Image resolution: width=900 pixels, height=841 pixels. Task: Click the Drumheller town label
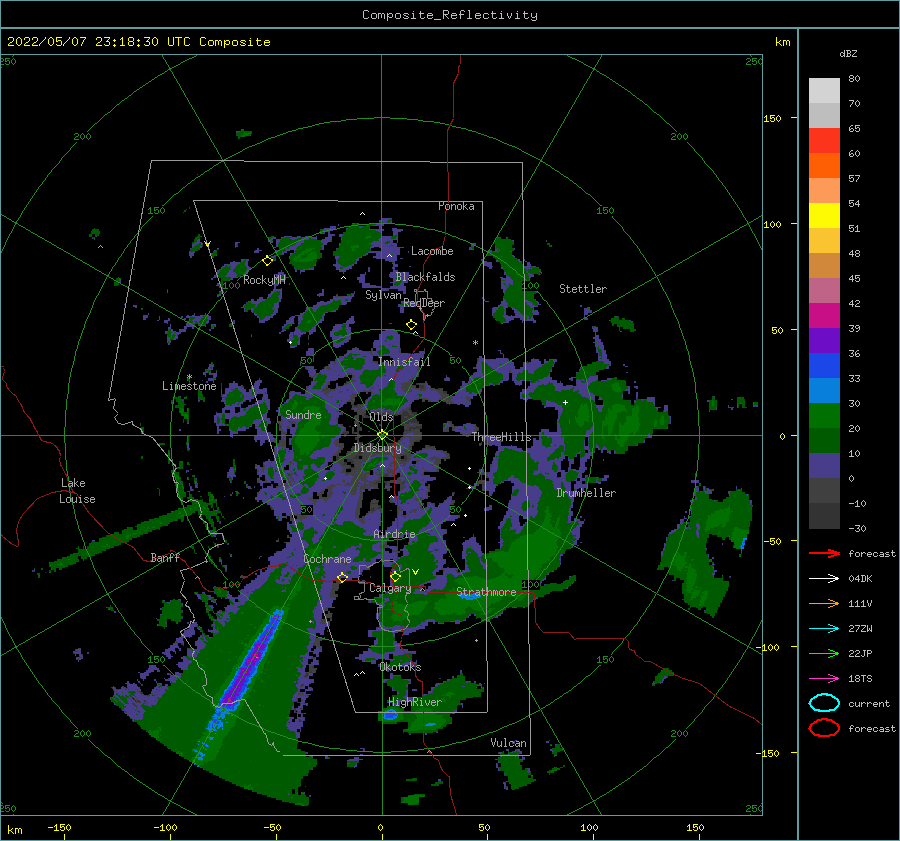click(x=586, y=493)
